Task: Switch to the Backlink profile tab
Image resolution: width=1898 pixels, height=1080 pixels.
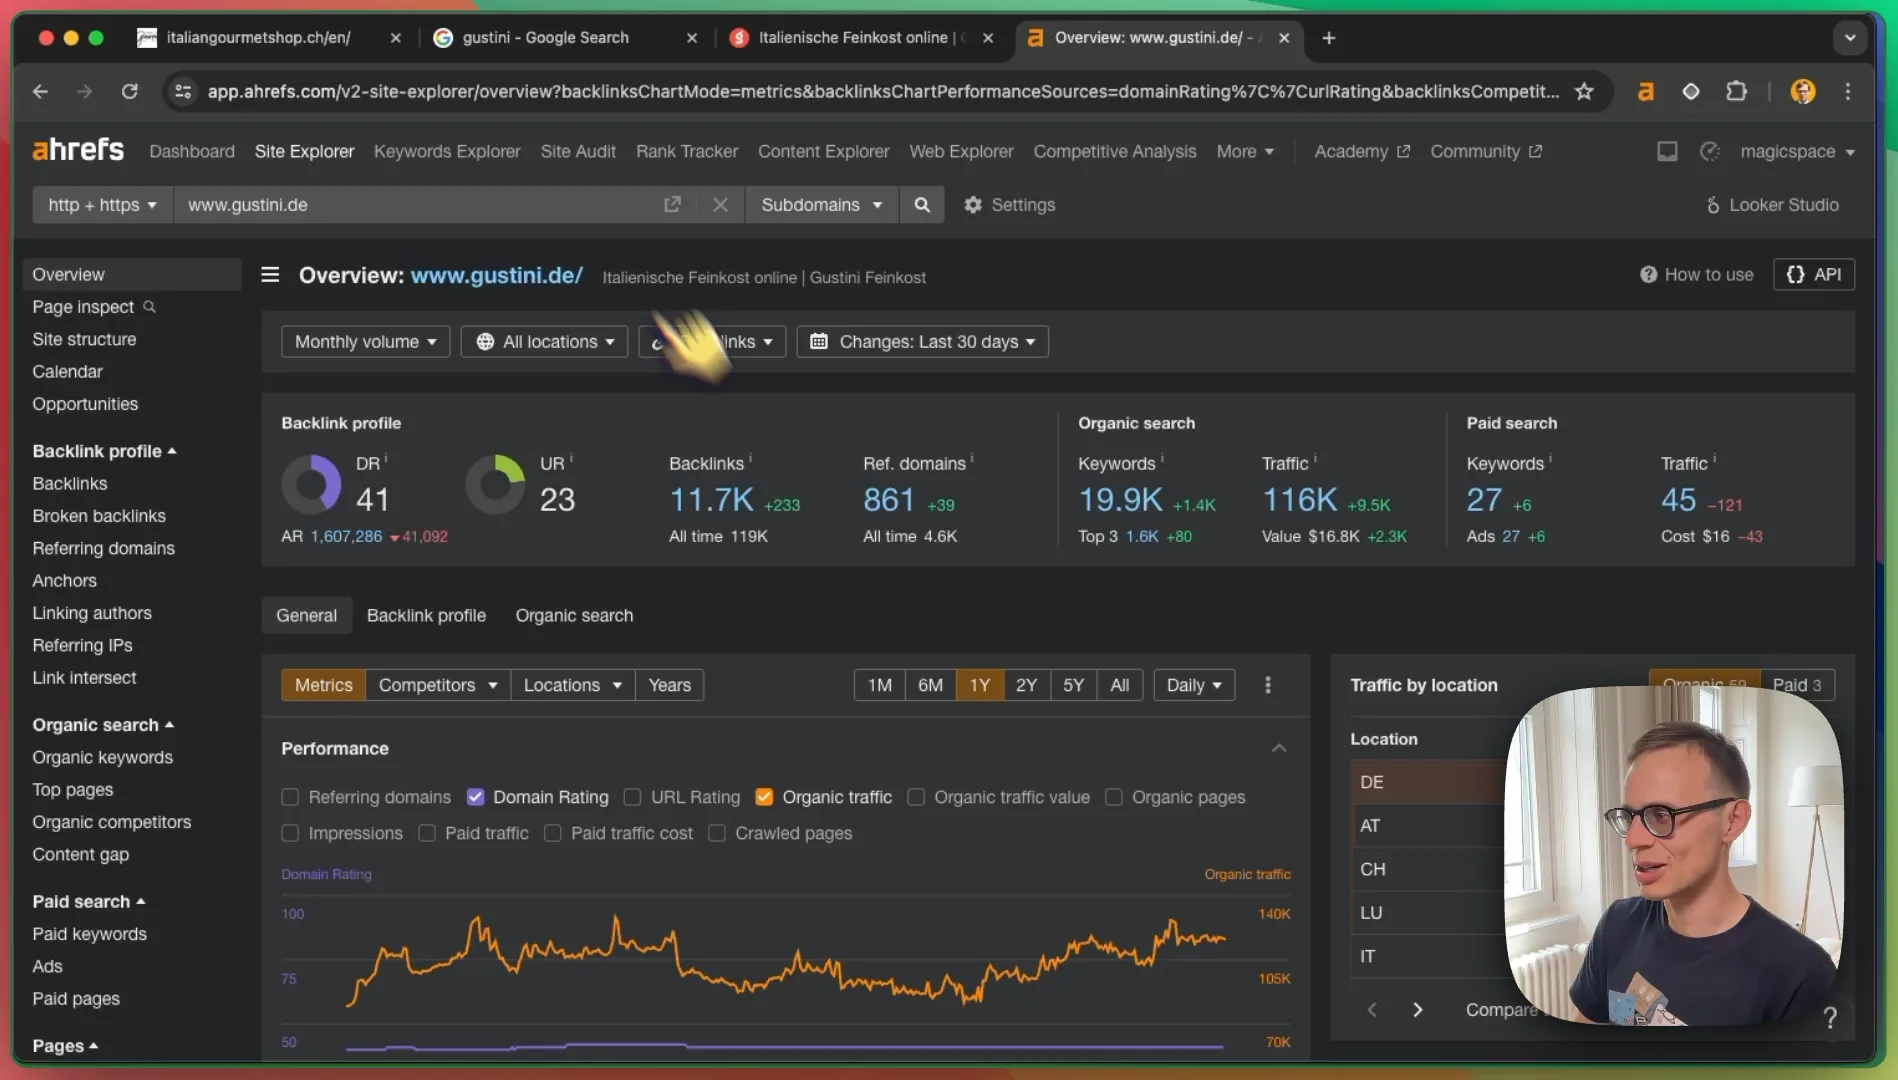Action: tap(426, 616)
